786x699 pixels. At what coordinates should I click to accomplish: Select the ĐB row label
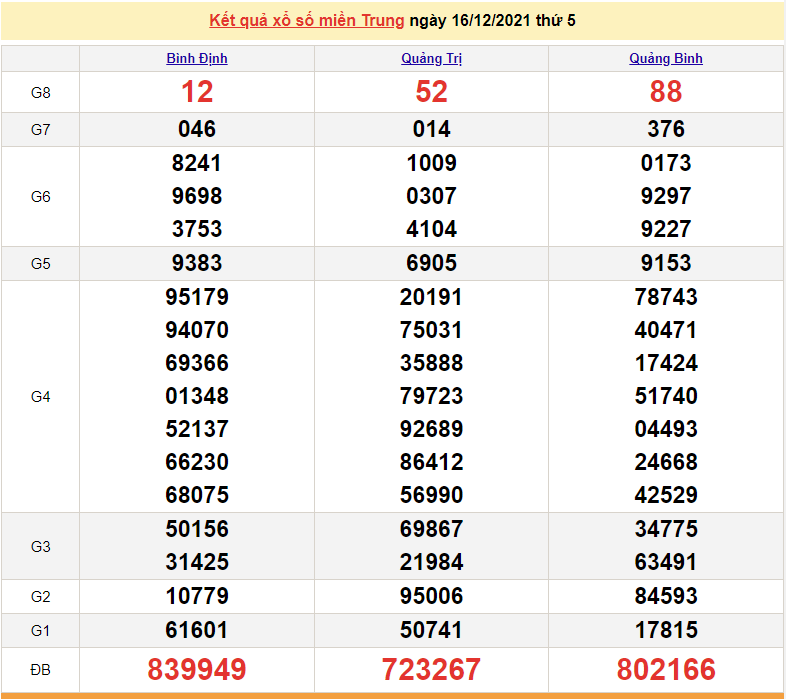tap(40, 669)
